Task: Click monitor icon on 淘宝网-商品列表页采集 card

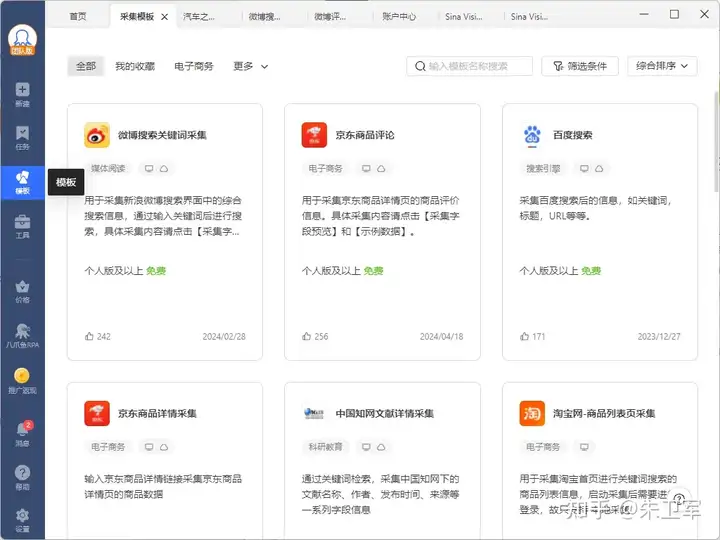Action: (584, 447)
